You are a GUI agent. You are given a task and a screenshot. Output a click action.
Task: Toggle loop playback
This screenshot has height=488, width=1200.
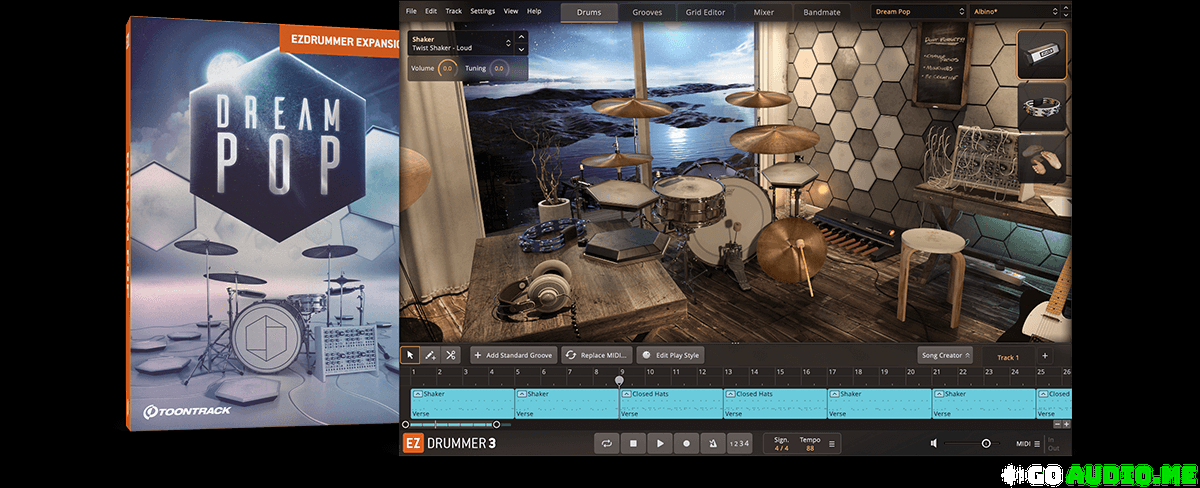(606, 443)
